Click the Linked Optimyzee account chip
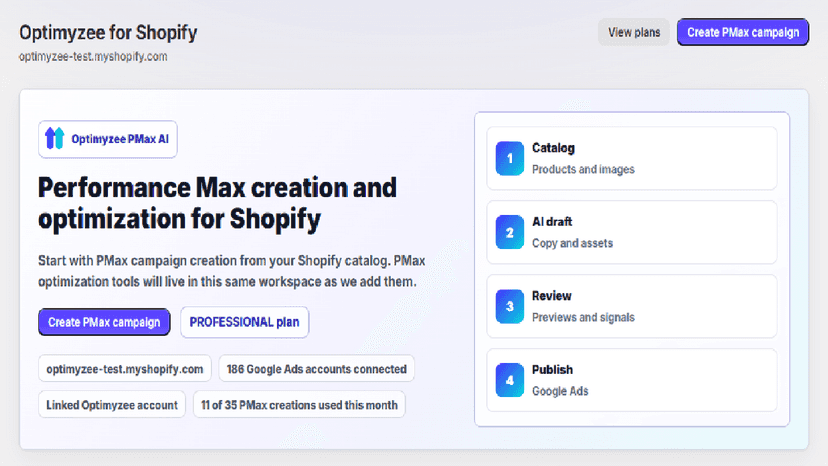 click(x=112, y=405)
